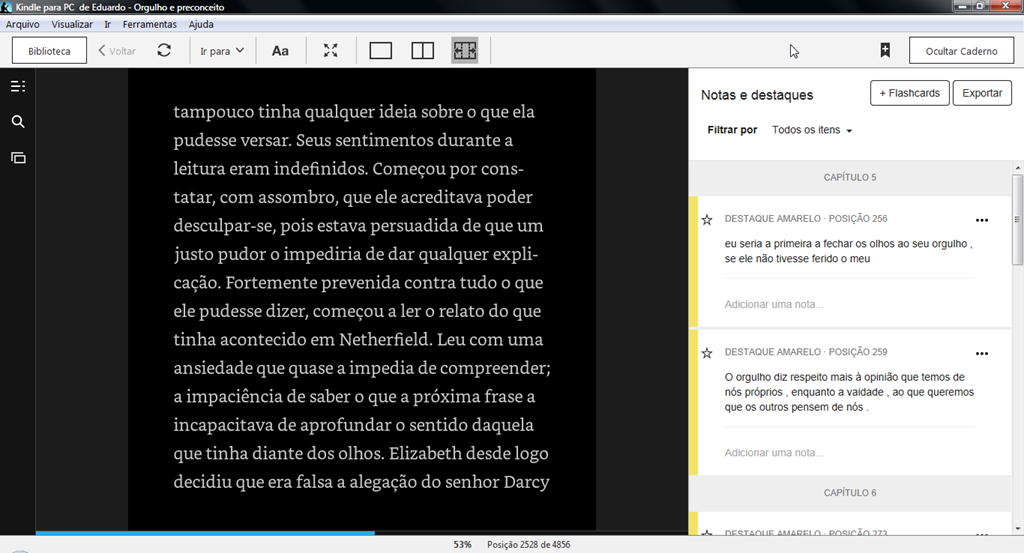Open the Ir para dropdown
This screenshot has width=1024, height=553.
pos(222,51)
